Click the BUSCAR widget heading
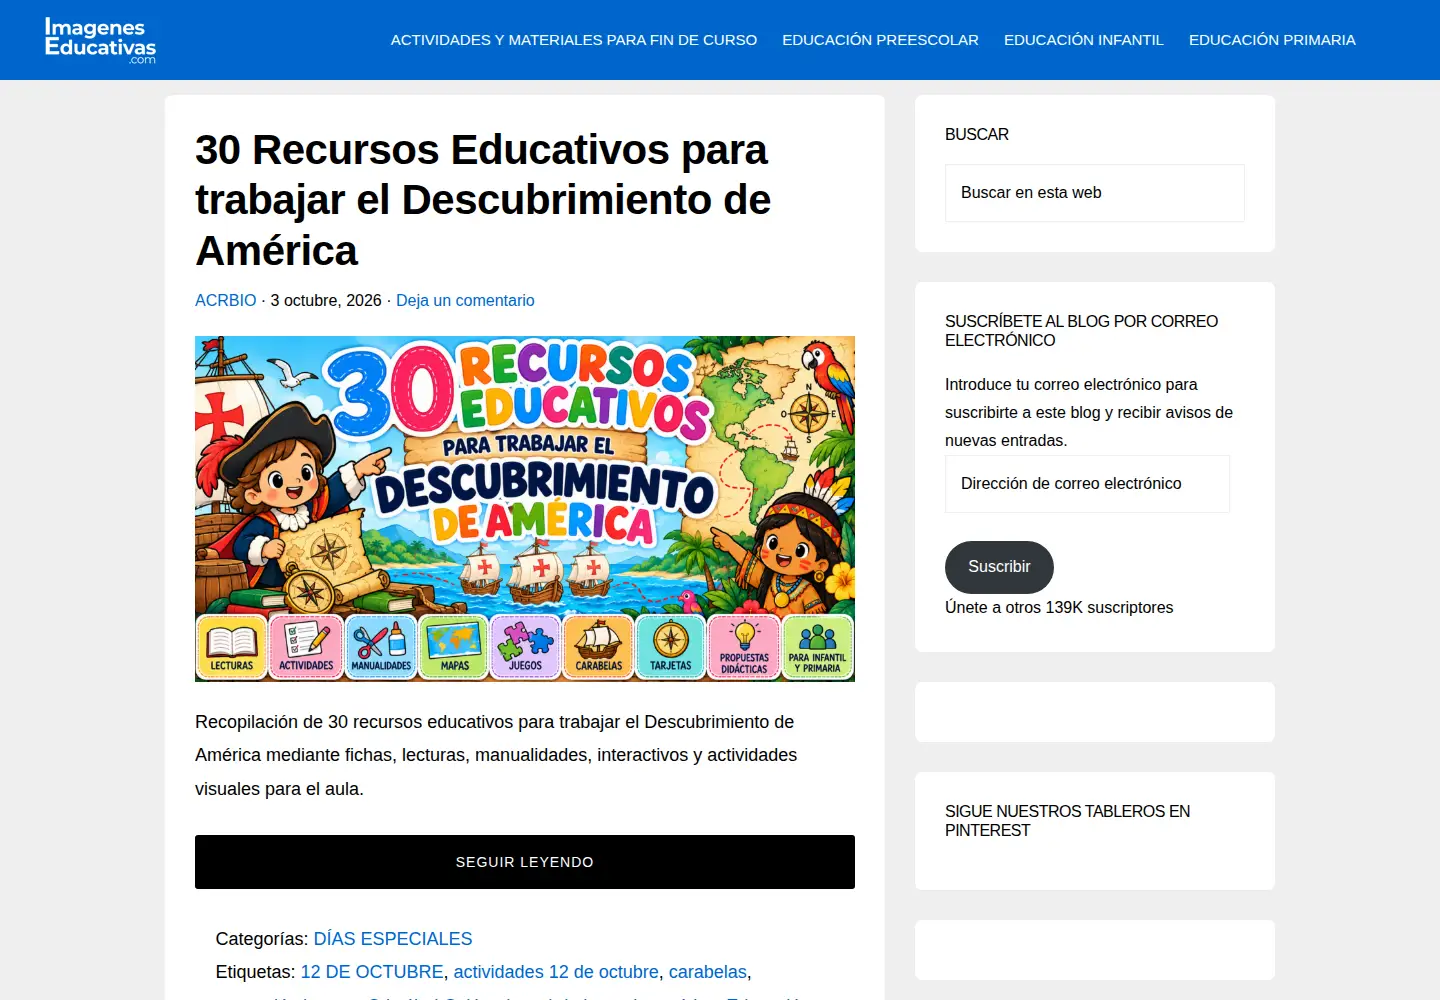The height and width of the screenshot is (1000, 1440). pyautogui.click(x=977, y=134)
